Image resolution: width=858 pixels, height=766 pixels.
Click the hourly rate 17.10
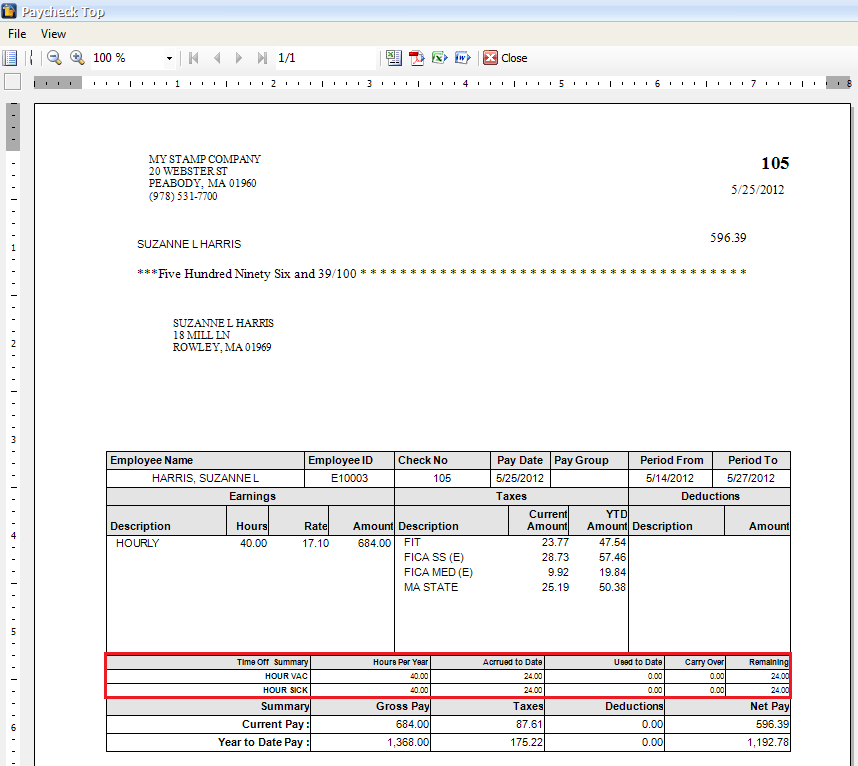tap(316, 543)
